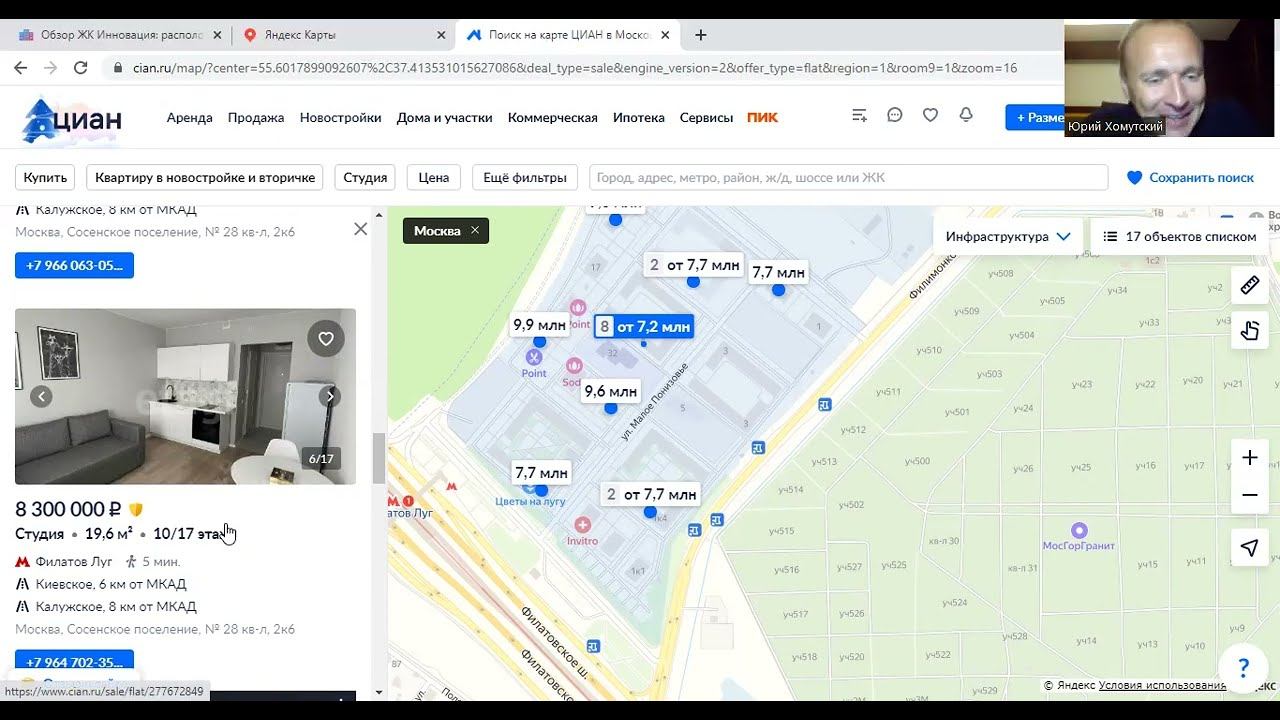Open the ПИК link in the header
This screenshot has width=1280, height=720.
tap(762, 117)
